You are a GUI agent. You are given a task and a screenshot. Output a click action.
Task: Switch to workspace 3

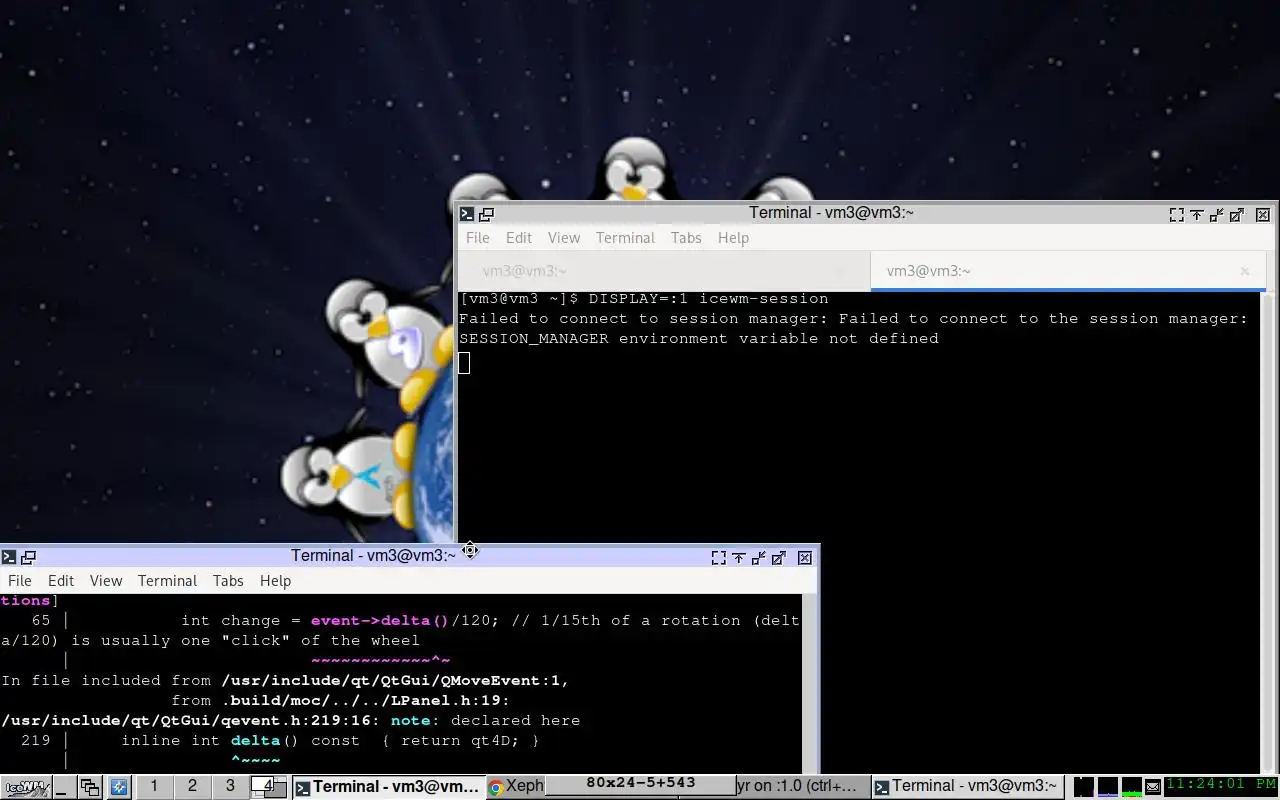[x=230, y=787]
